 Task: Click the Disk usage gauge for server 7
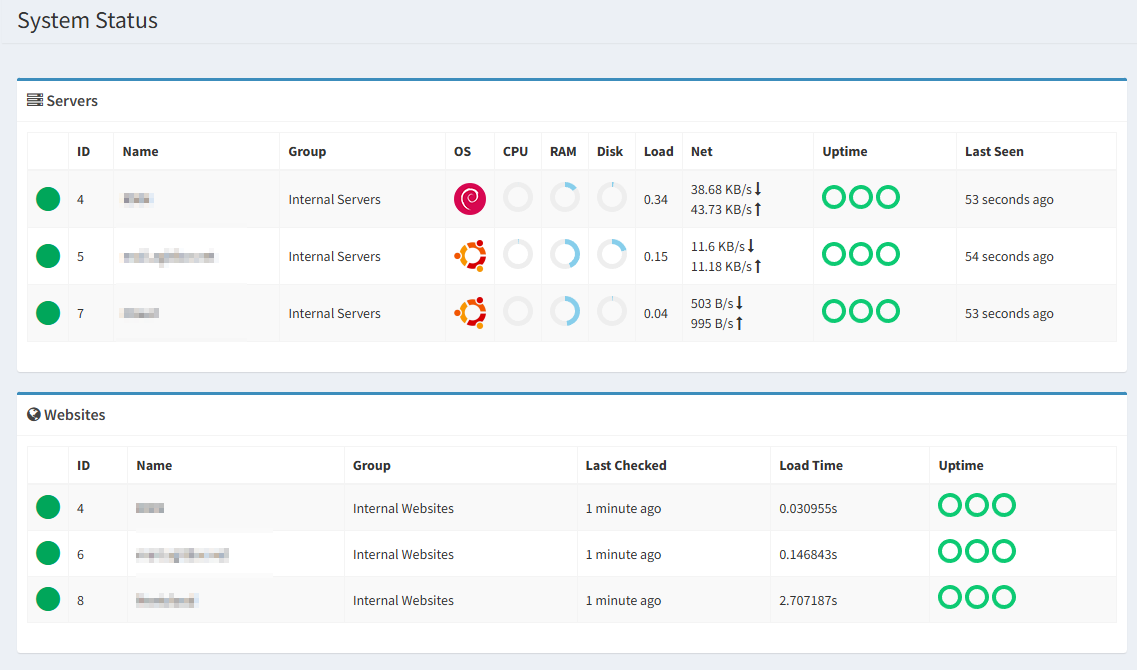pyautogui.click(x=612, y=311)
